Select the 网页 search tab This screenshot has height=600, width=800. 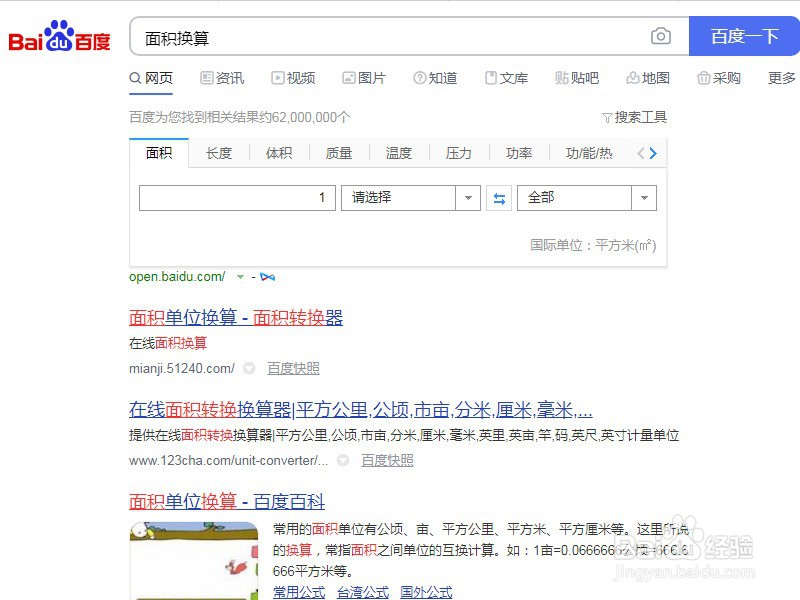[x=151, y=78]
